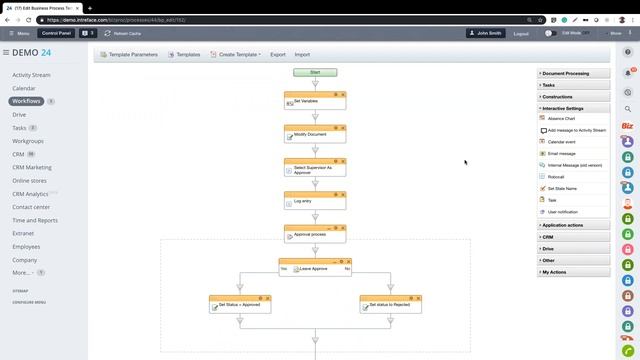Screen dimensions: 640x360
Task: Open Calendar in left menu
Action: click(x=24, y=88)
